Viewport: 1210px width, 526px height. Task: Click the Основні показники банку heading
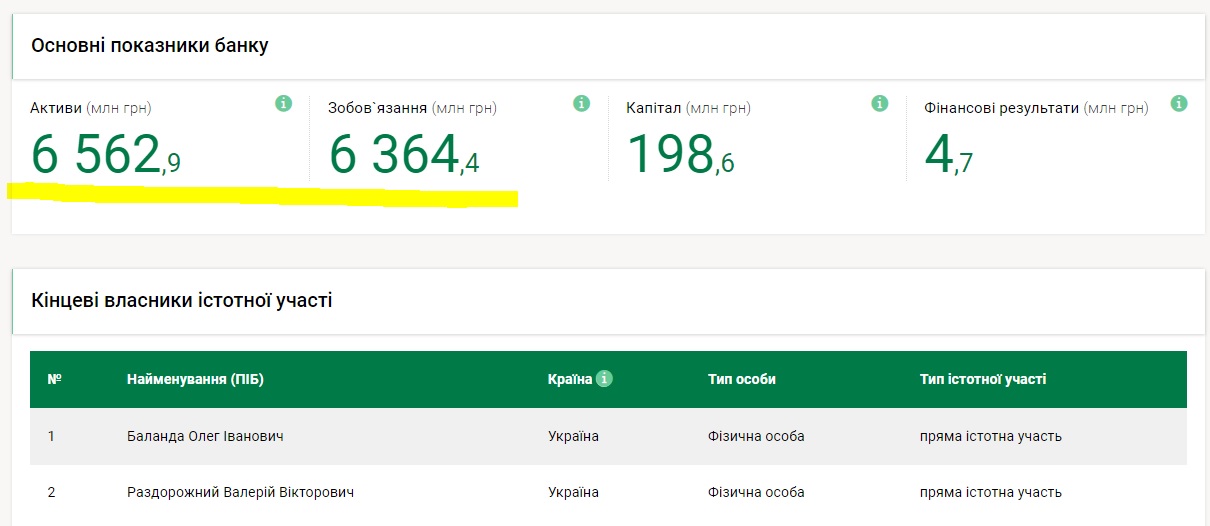tap(150, 46)
